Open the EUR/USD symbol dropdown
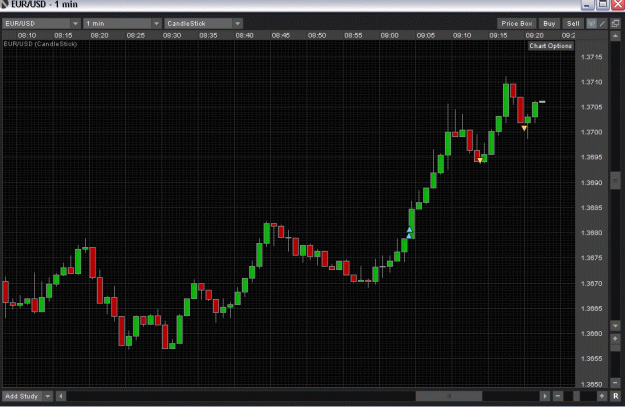This screenshot has width=625, height=407. (x=41, y=24)
